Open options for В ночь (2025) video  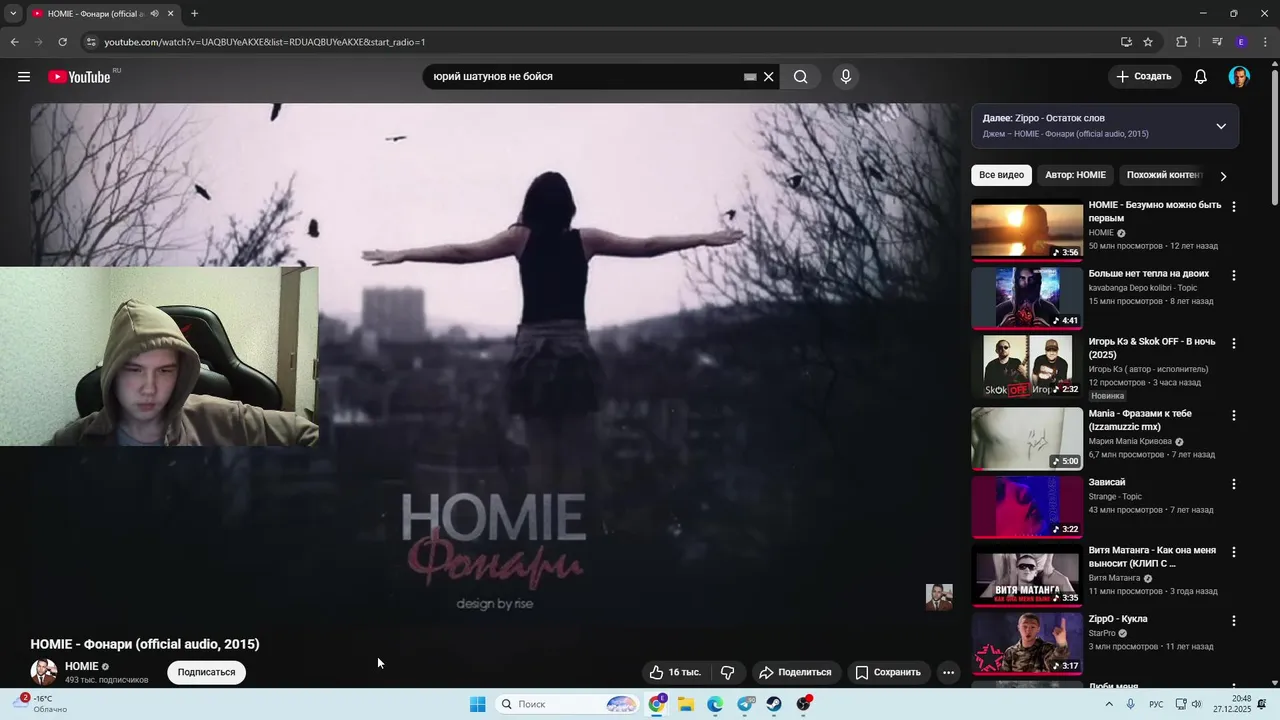pos(1233,343)
